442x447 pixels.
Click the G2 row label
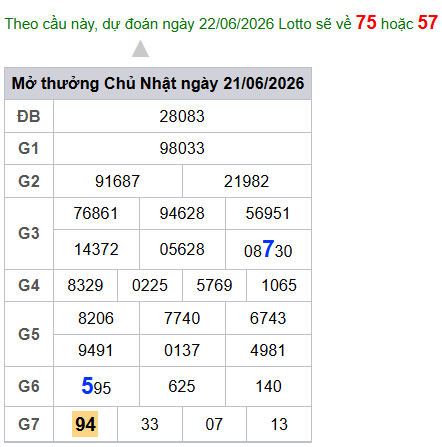pos(29,181)
